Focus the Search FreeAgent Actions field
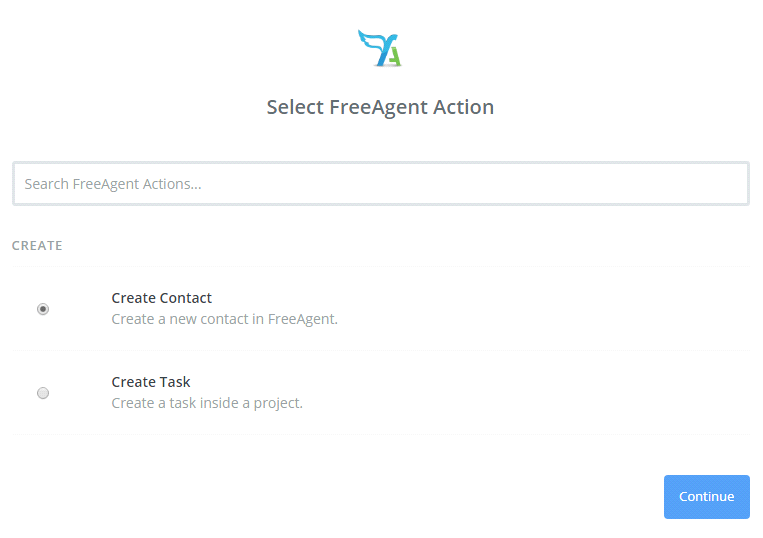Screen dimensions: 763x538 click(381, 184)
